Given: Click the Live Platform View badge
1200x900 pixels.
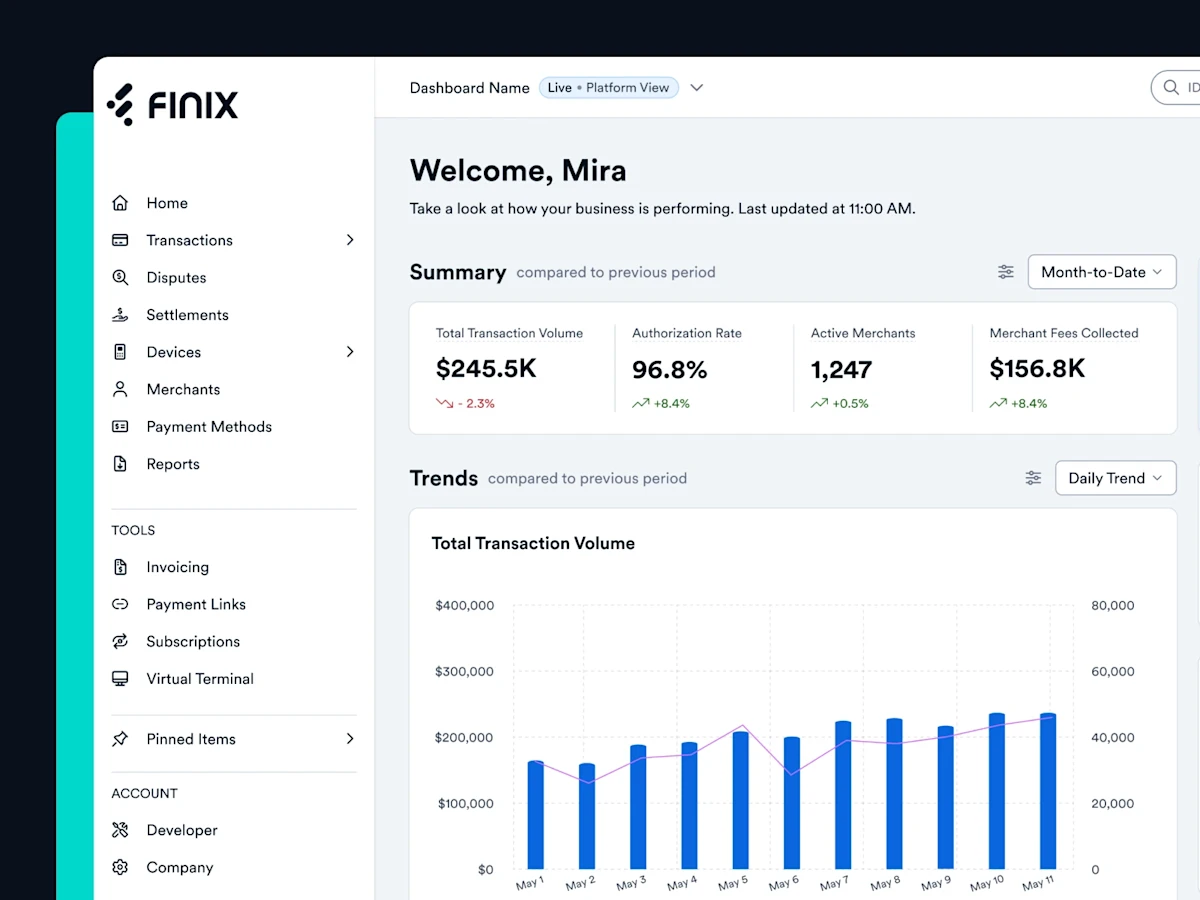Looking at the screenshot, I should [609, 88].
